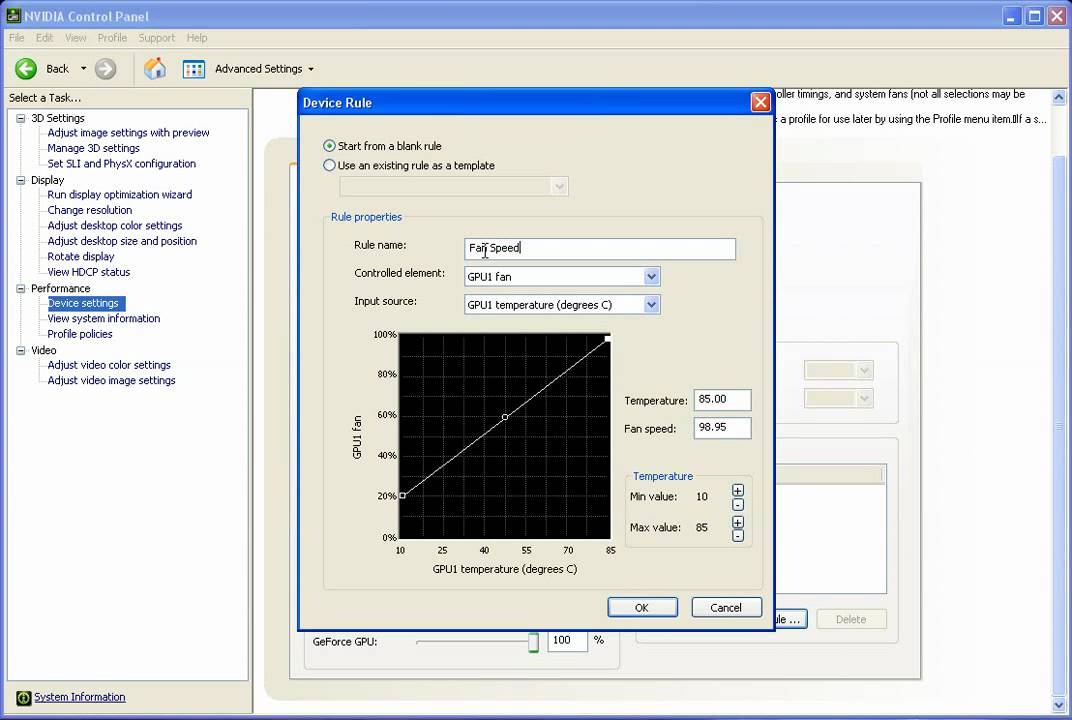Click the top-right graph curve point
This screenshot has height=720, width=1072.
608,338
